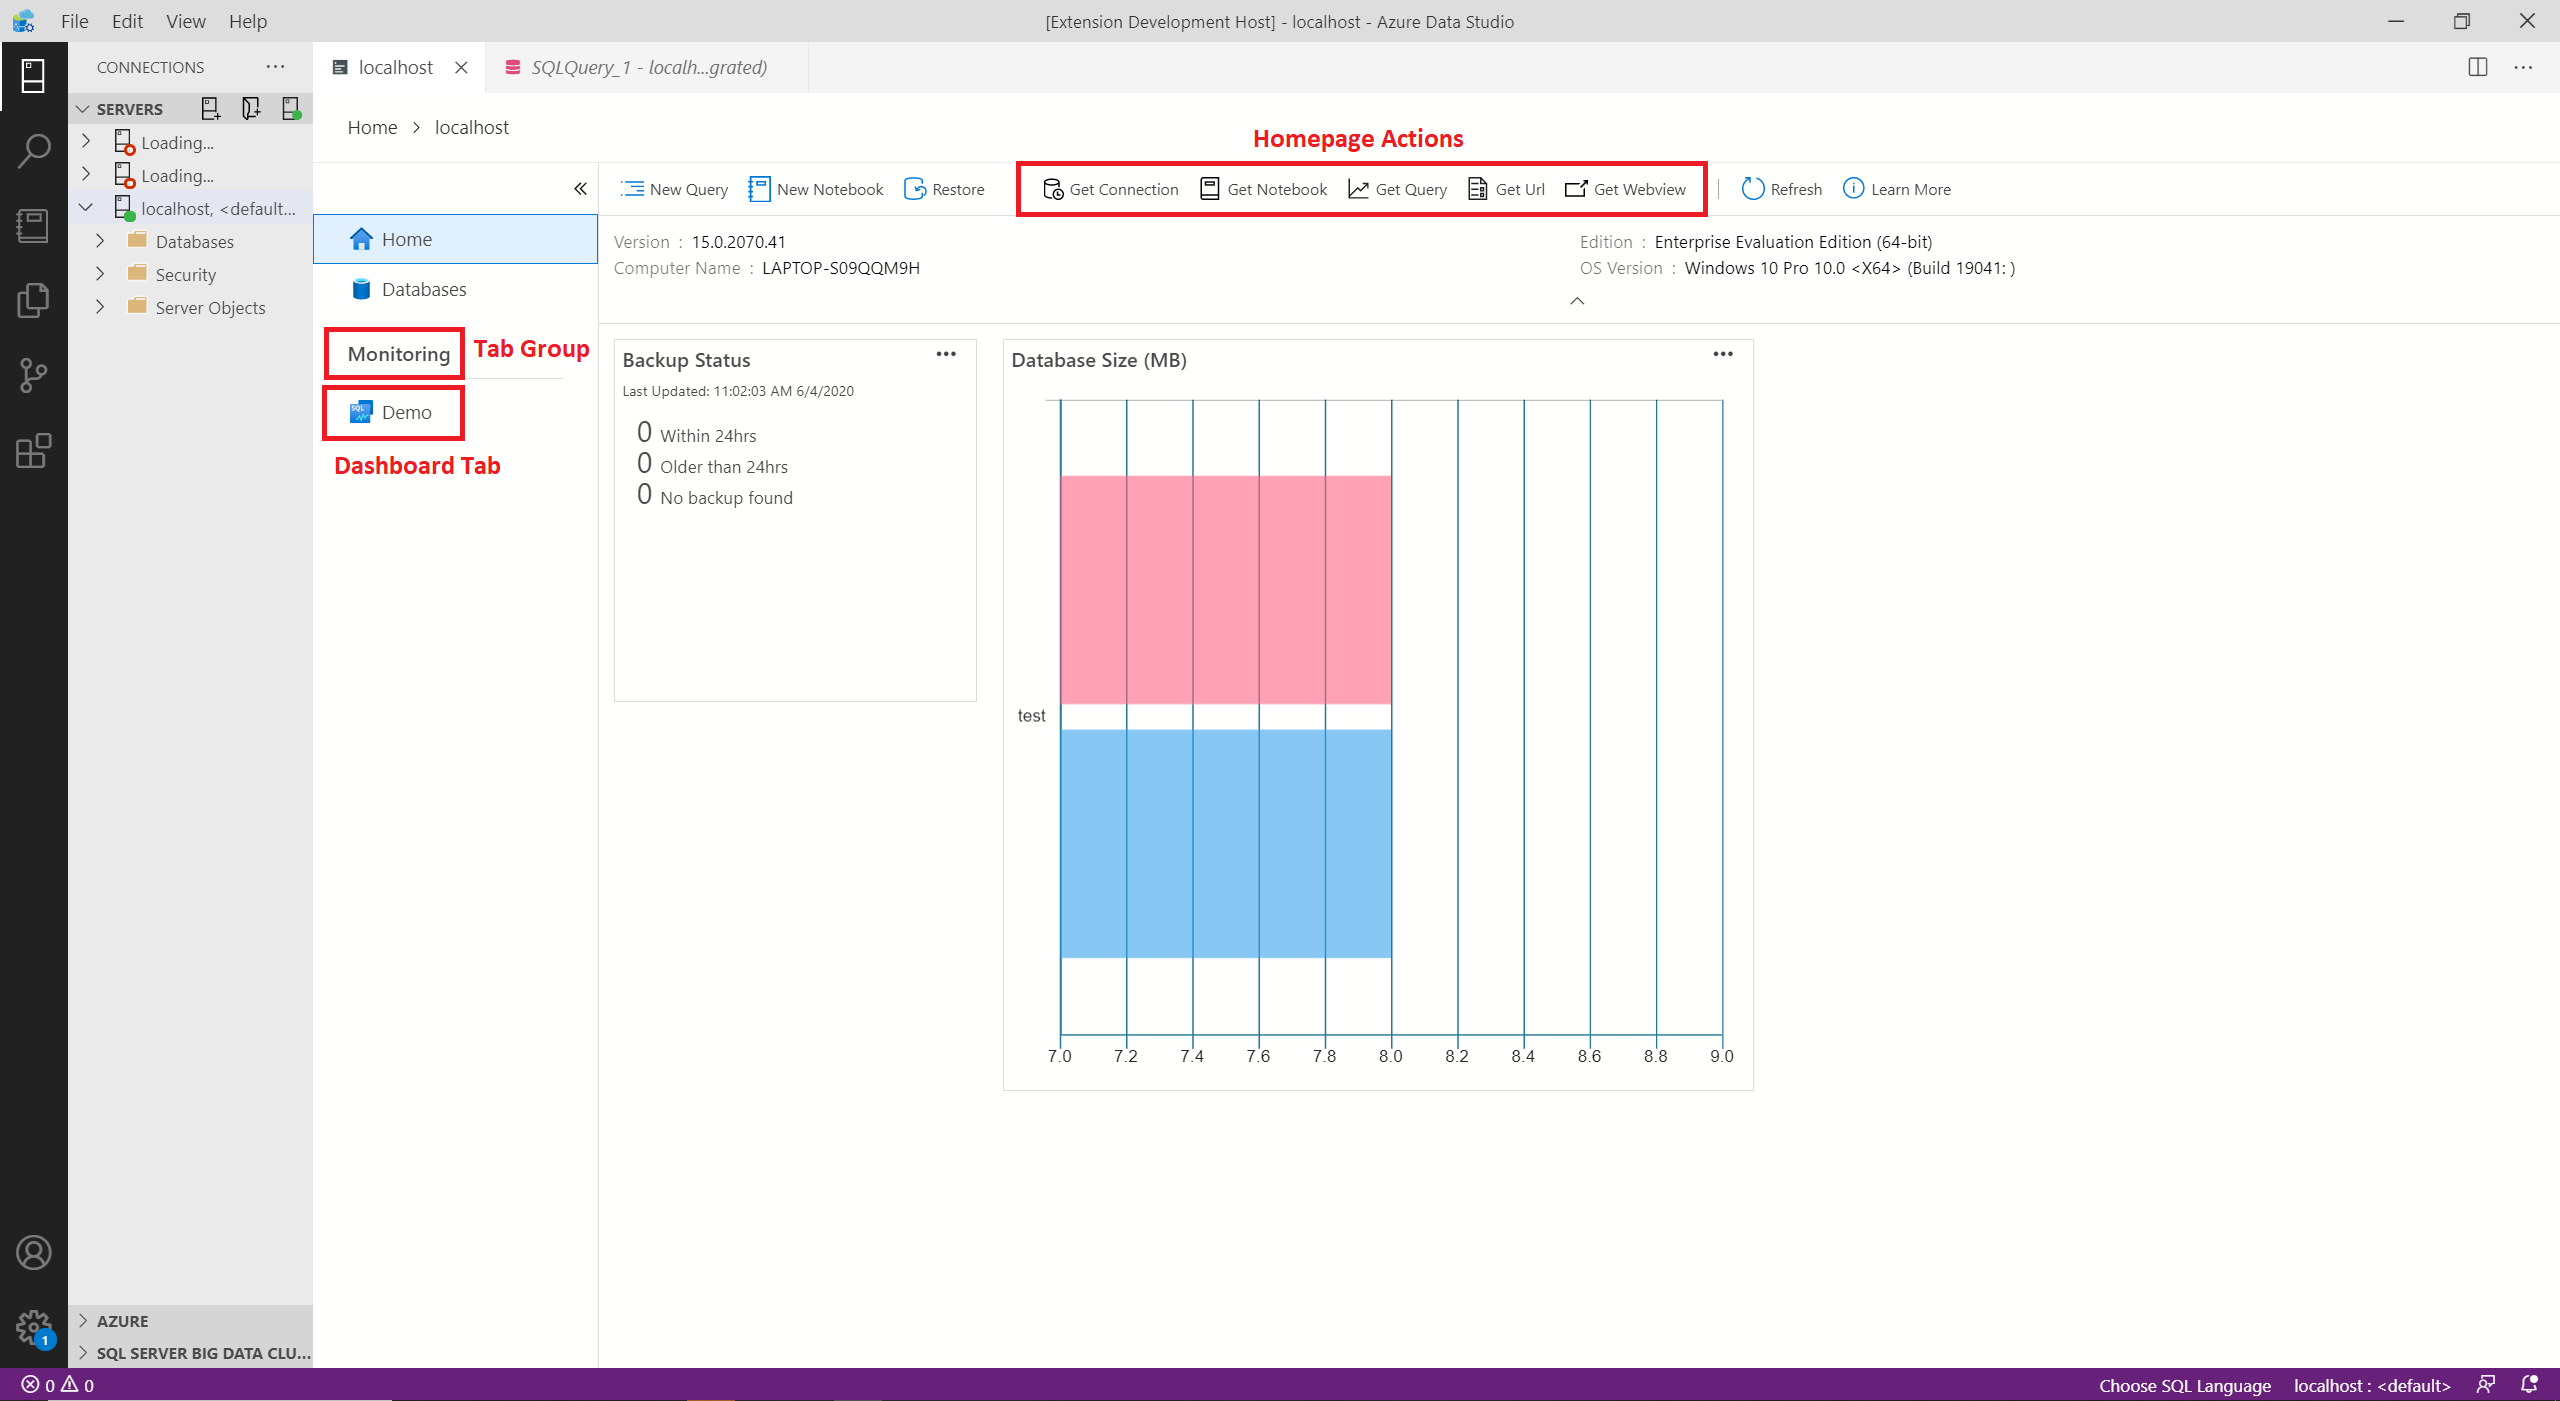The width and height of the screenshot is (2560, 1401).
Task: Click Choose SQL Language in status bar
Action: click(2185, 1385)
